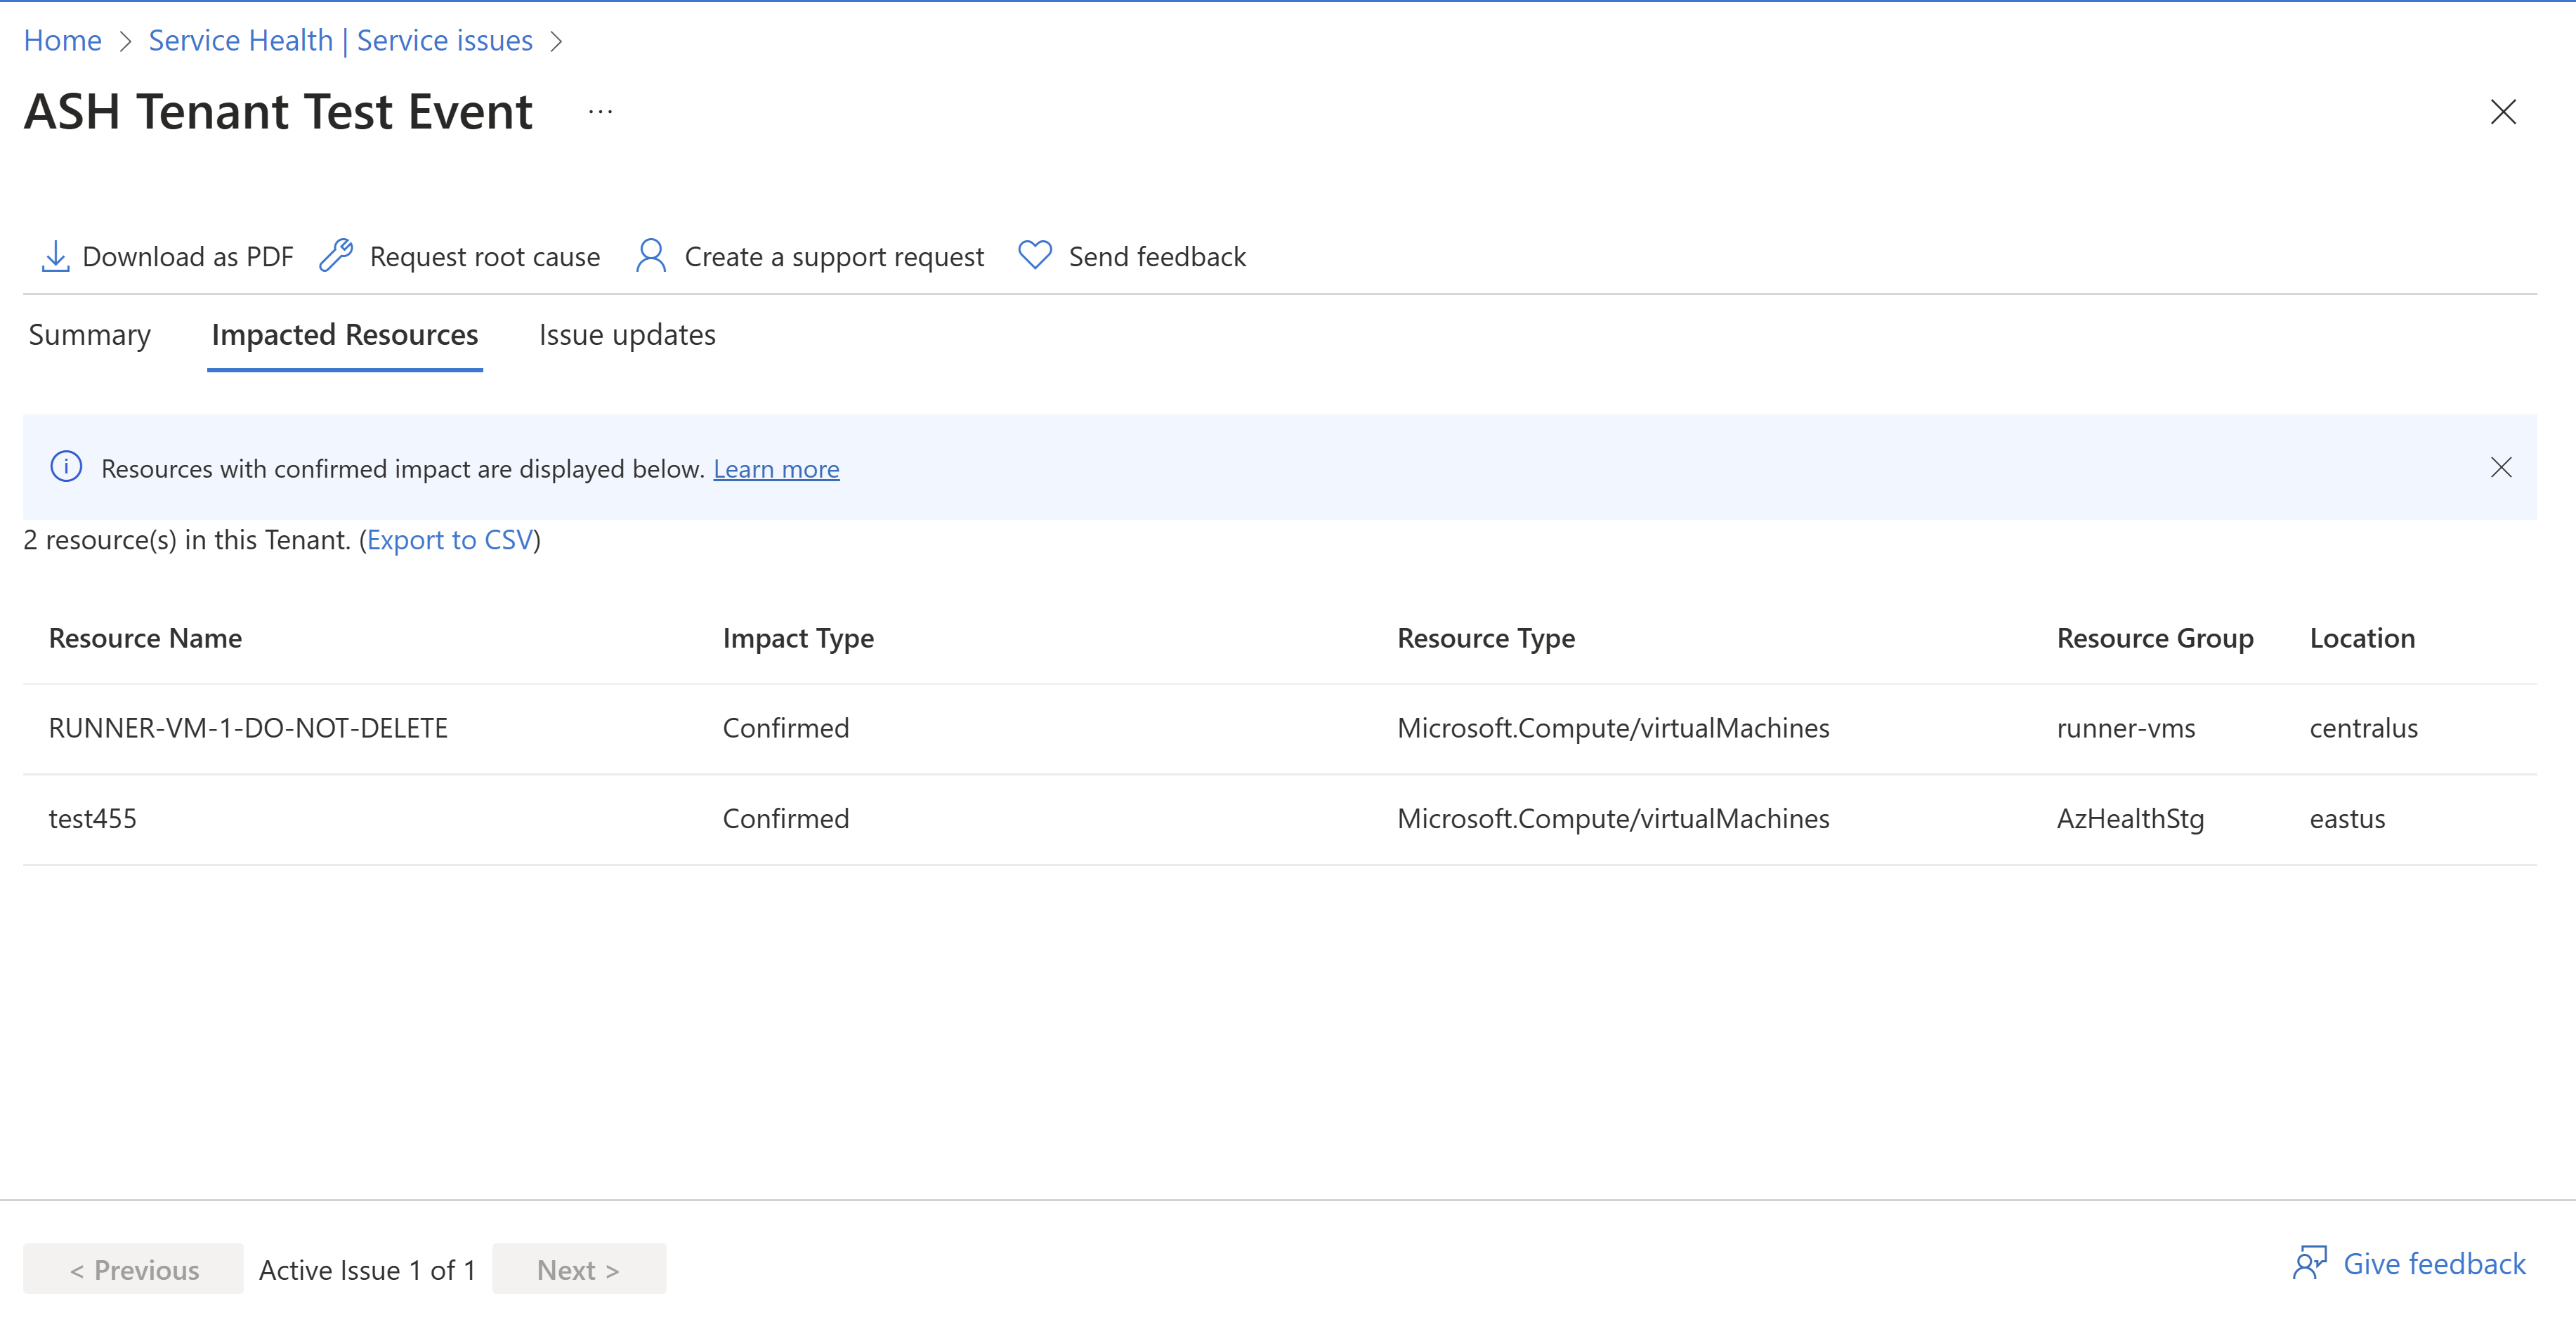The height and width of the screenshot is (1322, 2576).
Task: Click the Request root cause wrench icon
Action: click(x=336, y=256)
